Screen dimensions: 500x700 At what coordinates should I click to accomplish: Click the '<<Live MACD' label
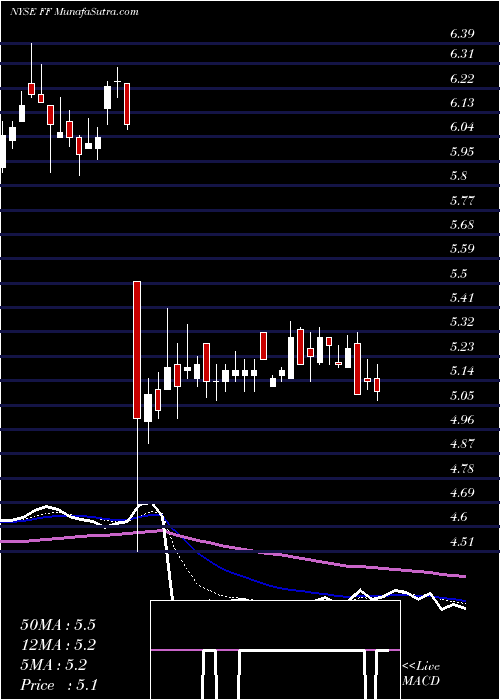[421, 674]
